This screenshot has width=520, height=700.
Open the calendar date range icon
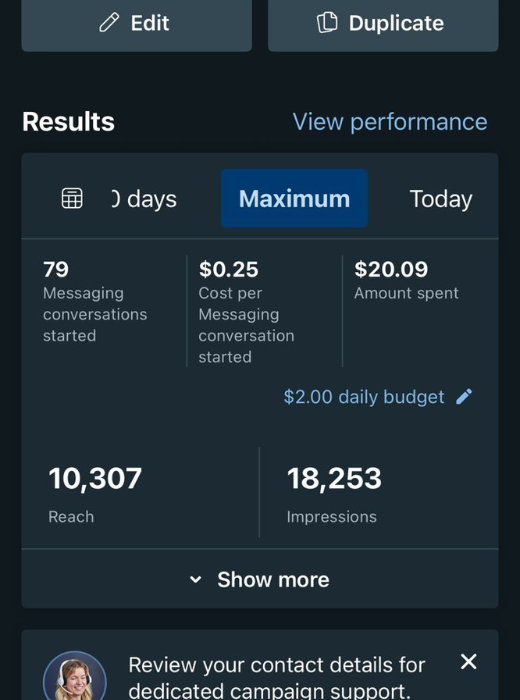tap(72, 198)
